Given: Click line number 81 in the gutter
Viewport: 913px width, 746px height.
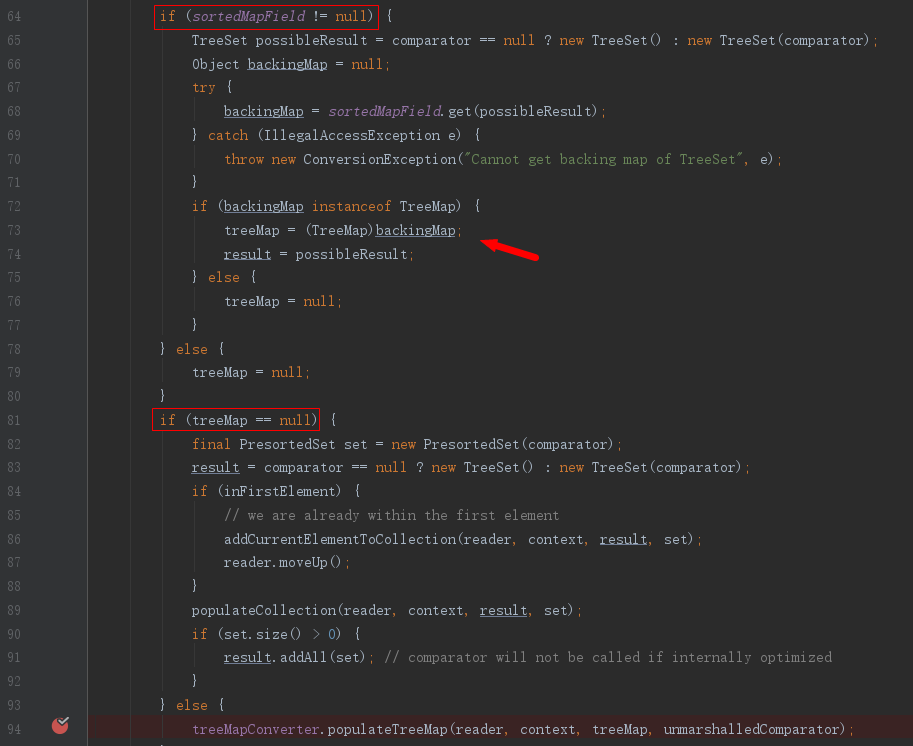Looking at the screenshot, I should coord(13,420).
